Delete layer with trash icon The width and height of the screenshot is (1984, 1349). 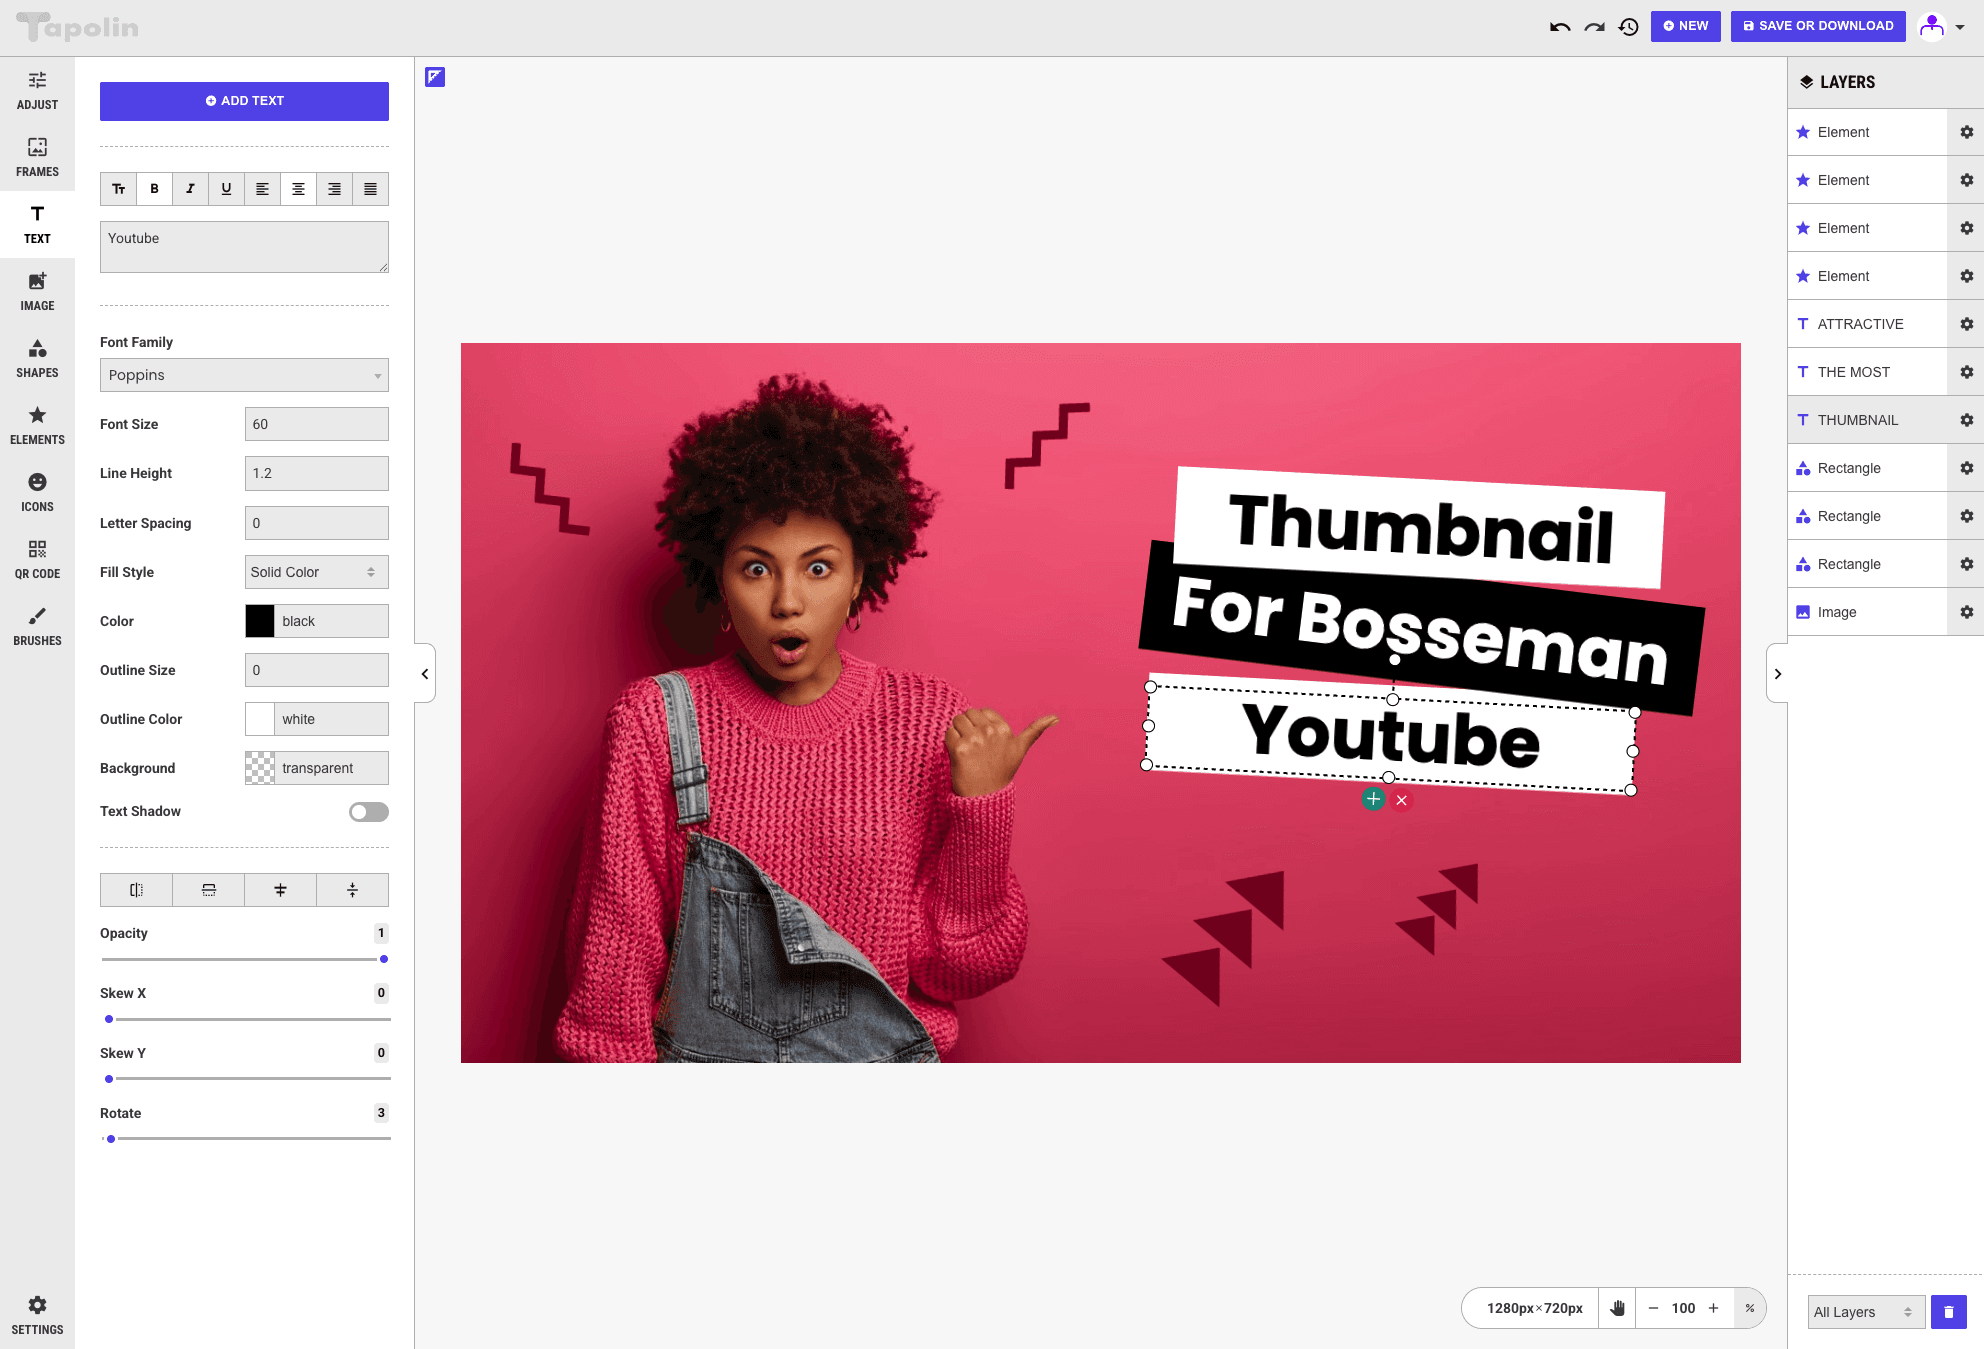[1948, 1312]
